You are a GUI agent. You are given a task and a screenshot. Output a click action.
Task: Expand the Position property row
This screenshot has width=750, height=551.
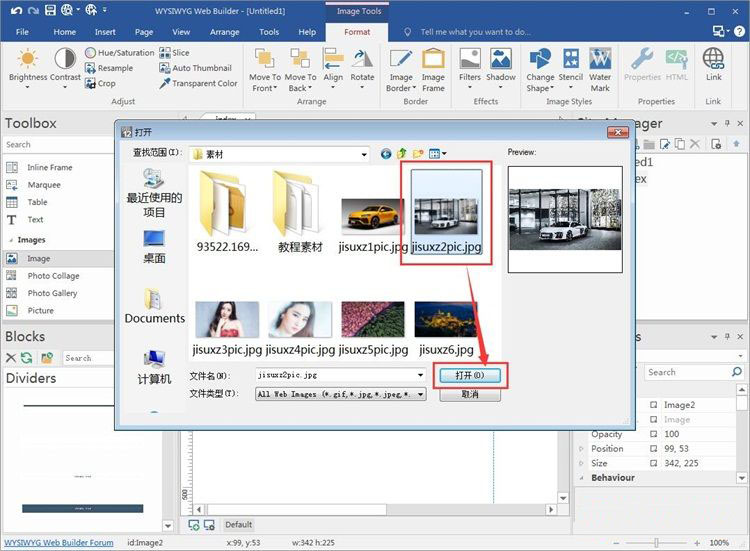click(x=582, y=449)
